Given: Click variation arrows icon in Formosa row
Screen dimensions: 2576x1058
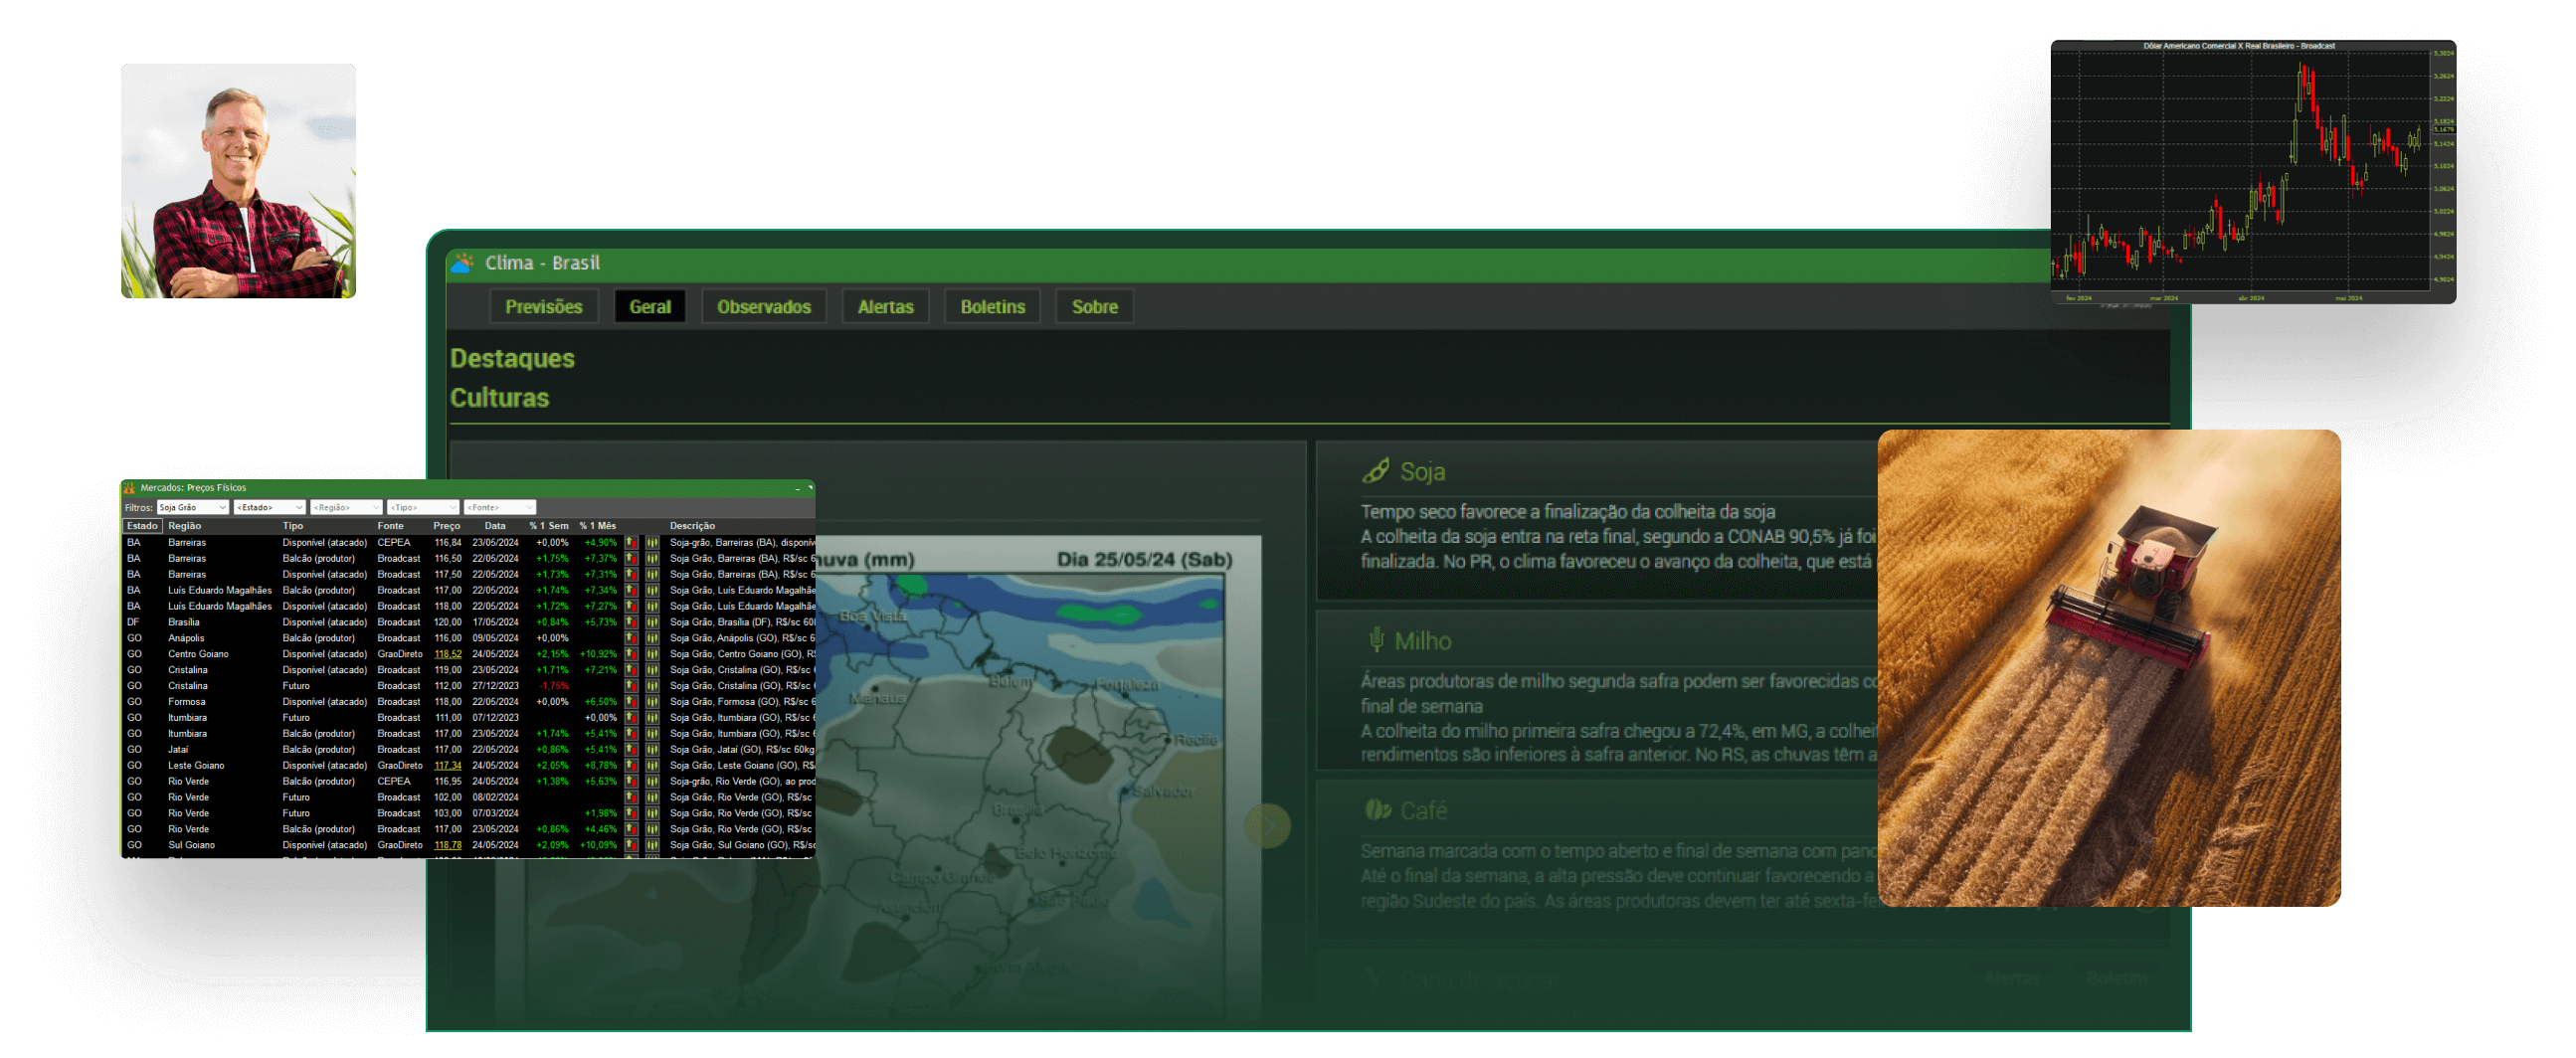Looking at the screenshot, I should (x=631, y=702).
